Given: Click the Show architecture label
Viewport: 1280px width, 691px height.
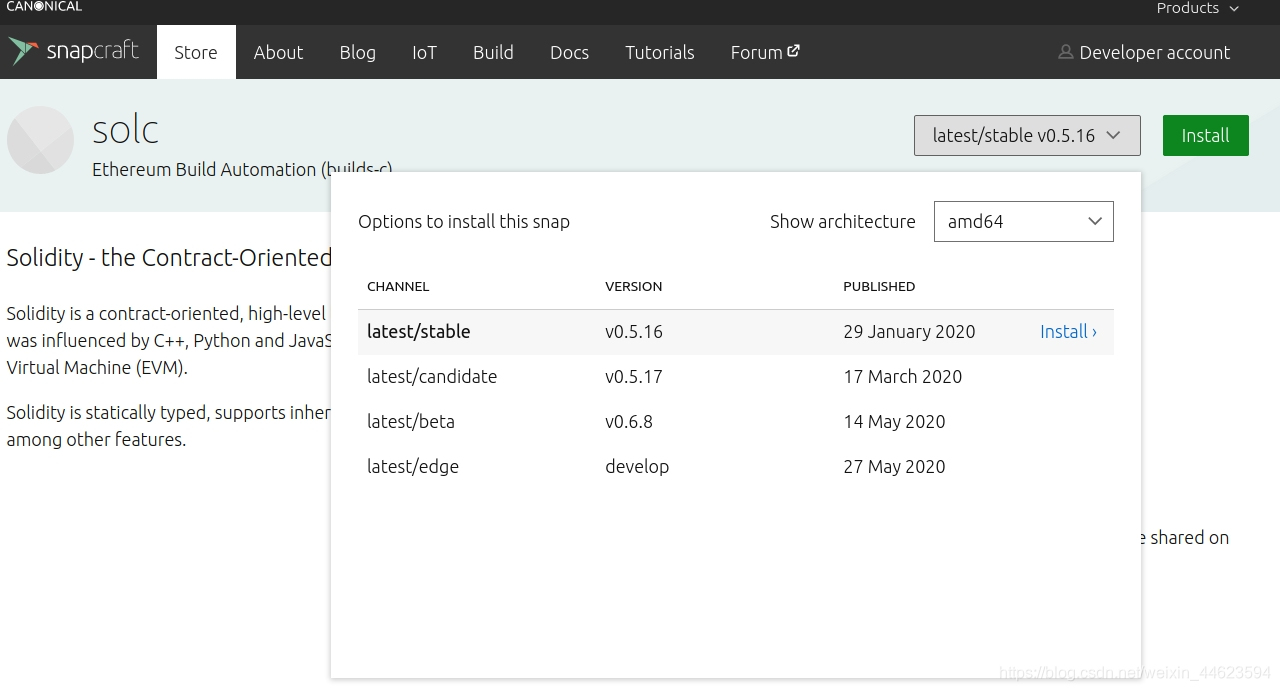Looking at the screenshot, I should coord(843,222).
